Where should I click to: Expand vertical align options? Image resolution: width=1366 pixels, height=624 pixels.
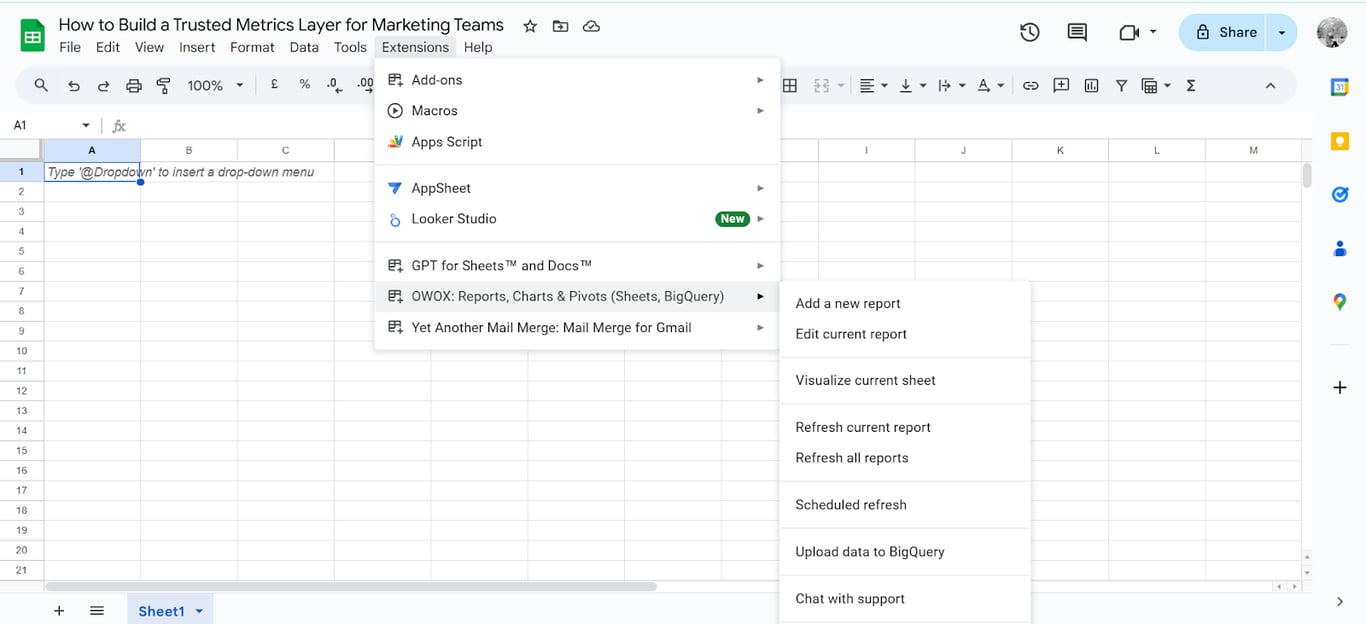coord(922,86)
